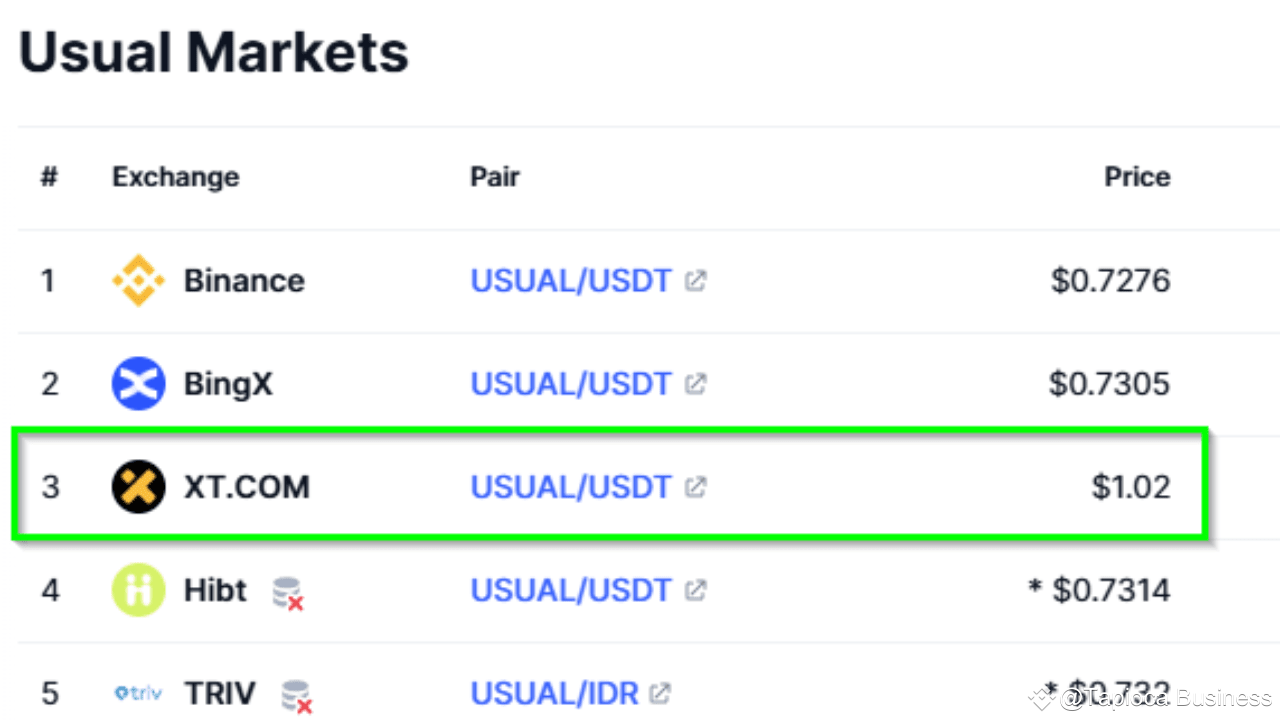Open the XT.COM USUAL/USDT pair link
1280x720 pixels.
click(x=570, y=487)
